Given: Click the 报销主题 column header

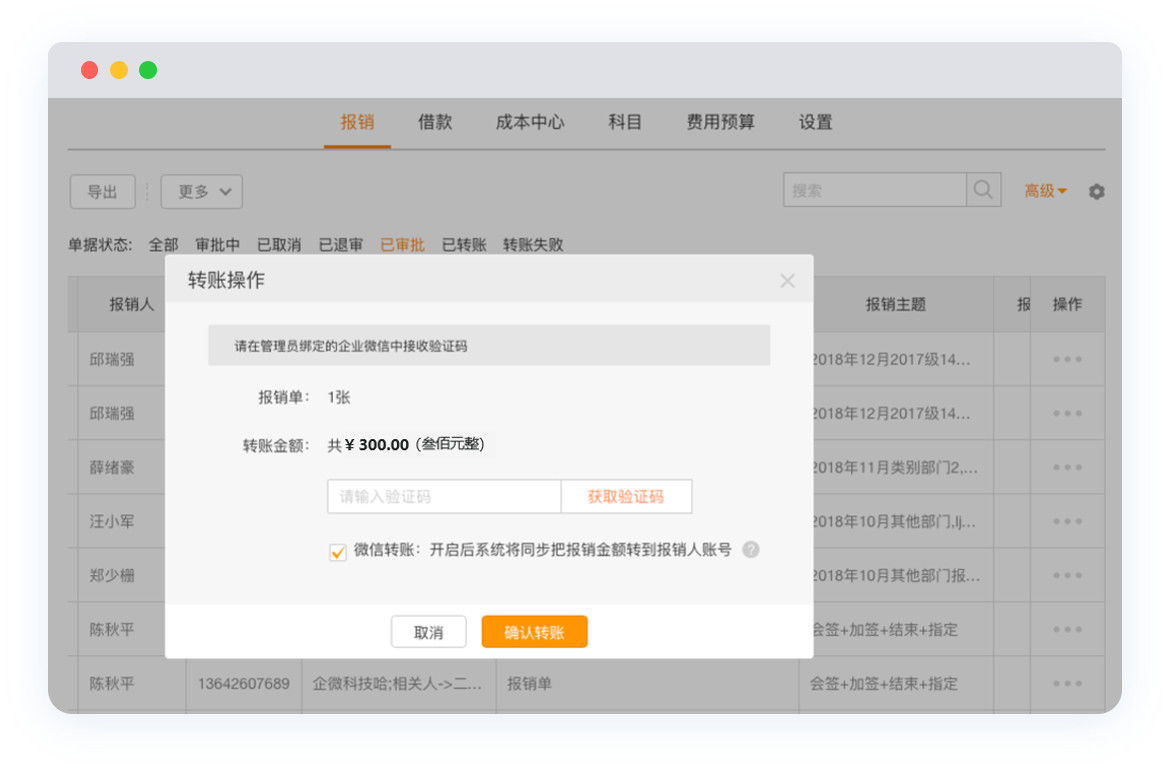Looking at the screenshot, I should point(895,304).
